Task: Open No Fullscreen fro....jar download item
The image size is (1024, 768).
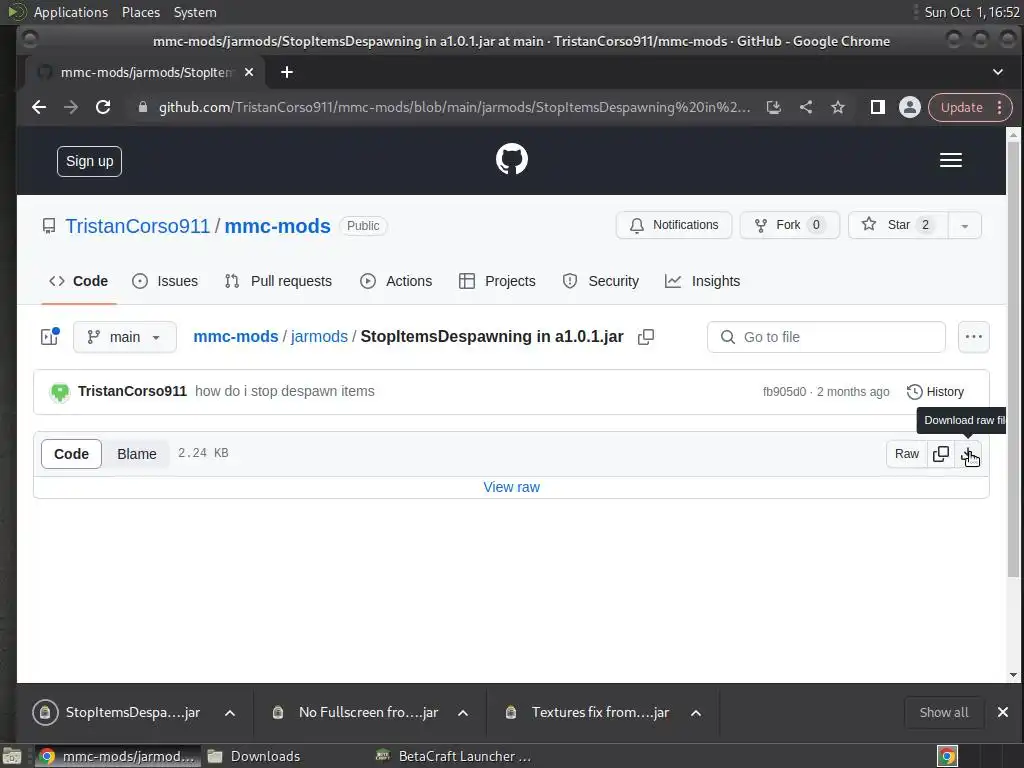Action: pyautogui.click(x=355, y=712)
